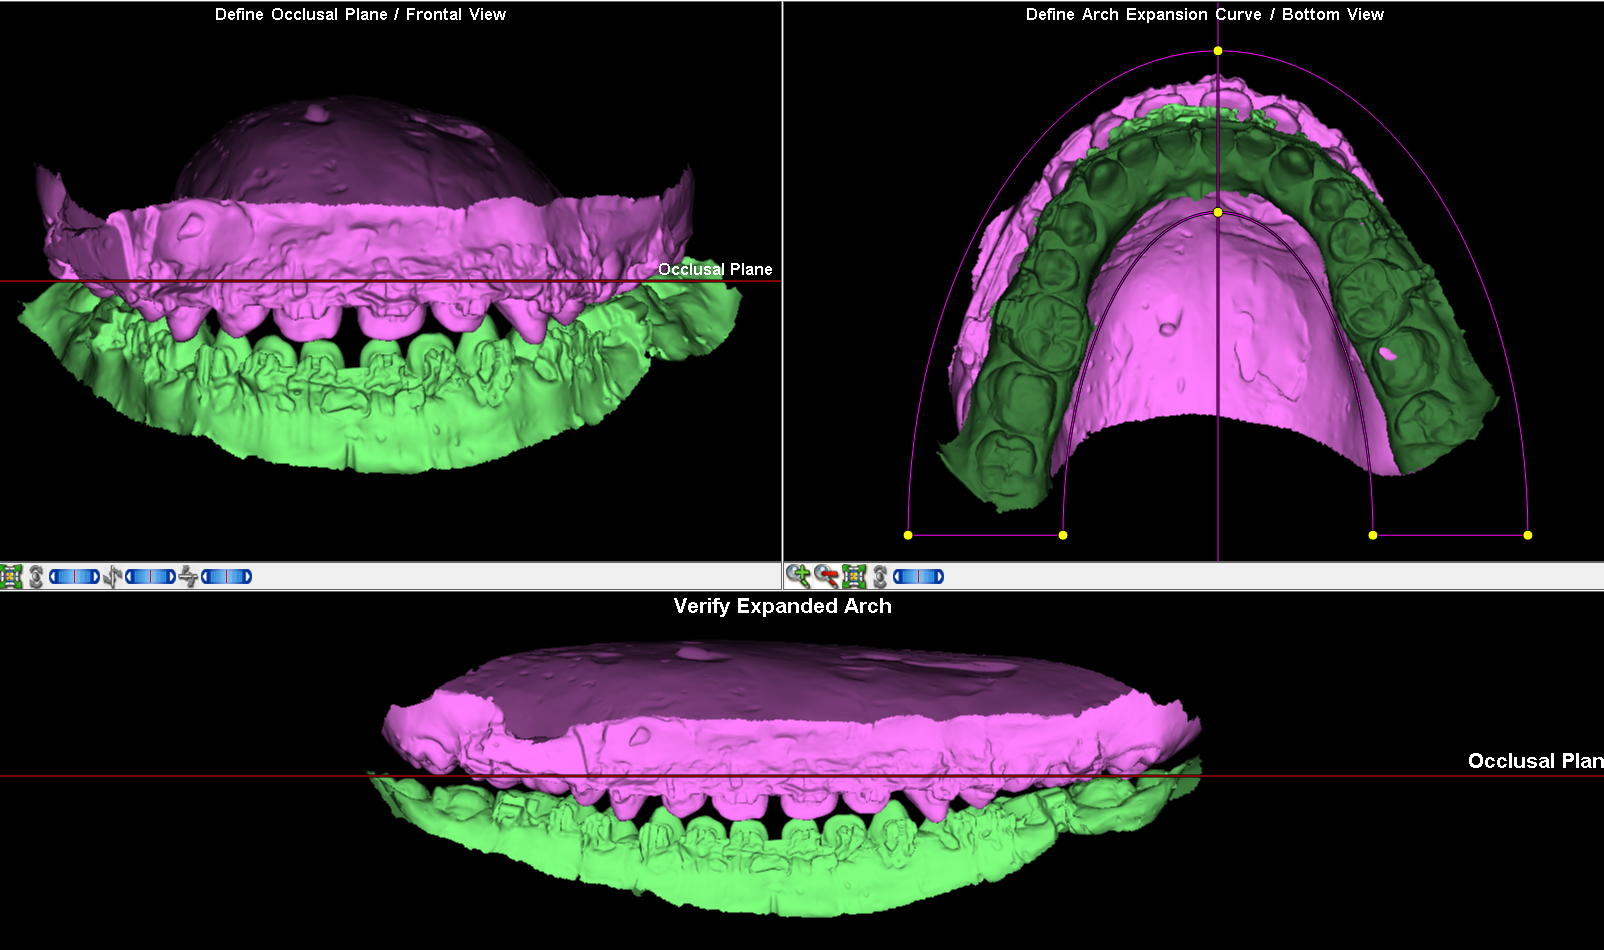The height and width of the screenshot is (950, 1604).
Task: Click the 'Occlusal Plane' label in Frontal View
Action: pos(715,269)
